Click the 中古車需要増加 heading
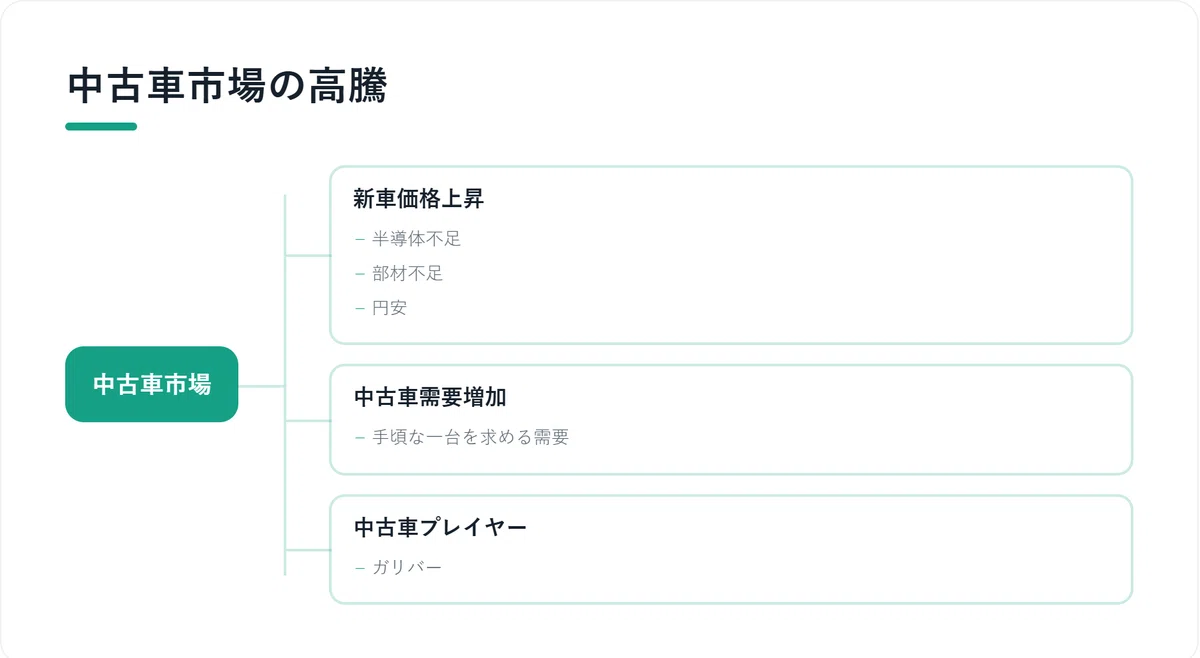 pyautogui.click(x=430, y=397)
